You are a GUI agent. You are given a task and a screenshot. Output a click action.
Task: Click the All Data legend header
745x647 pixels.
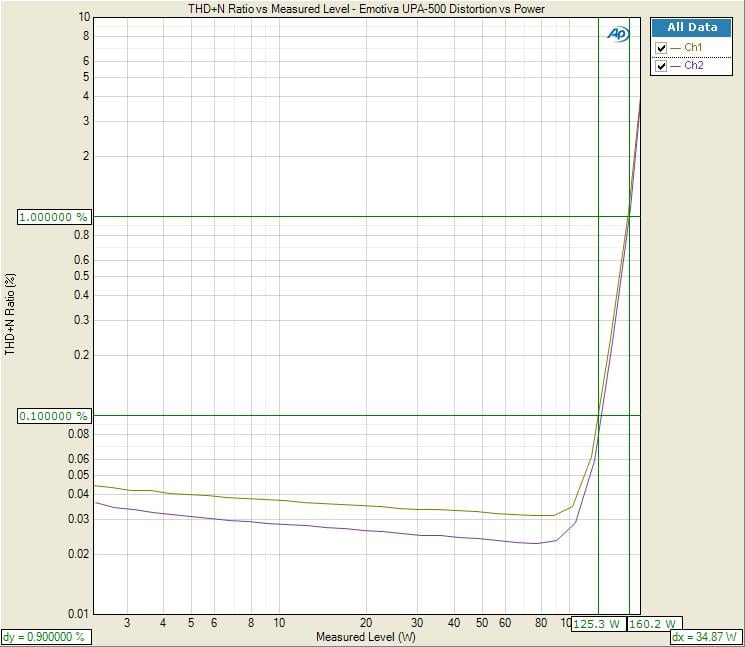(x=693, y=28)
